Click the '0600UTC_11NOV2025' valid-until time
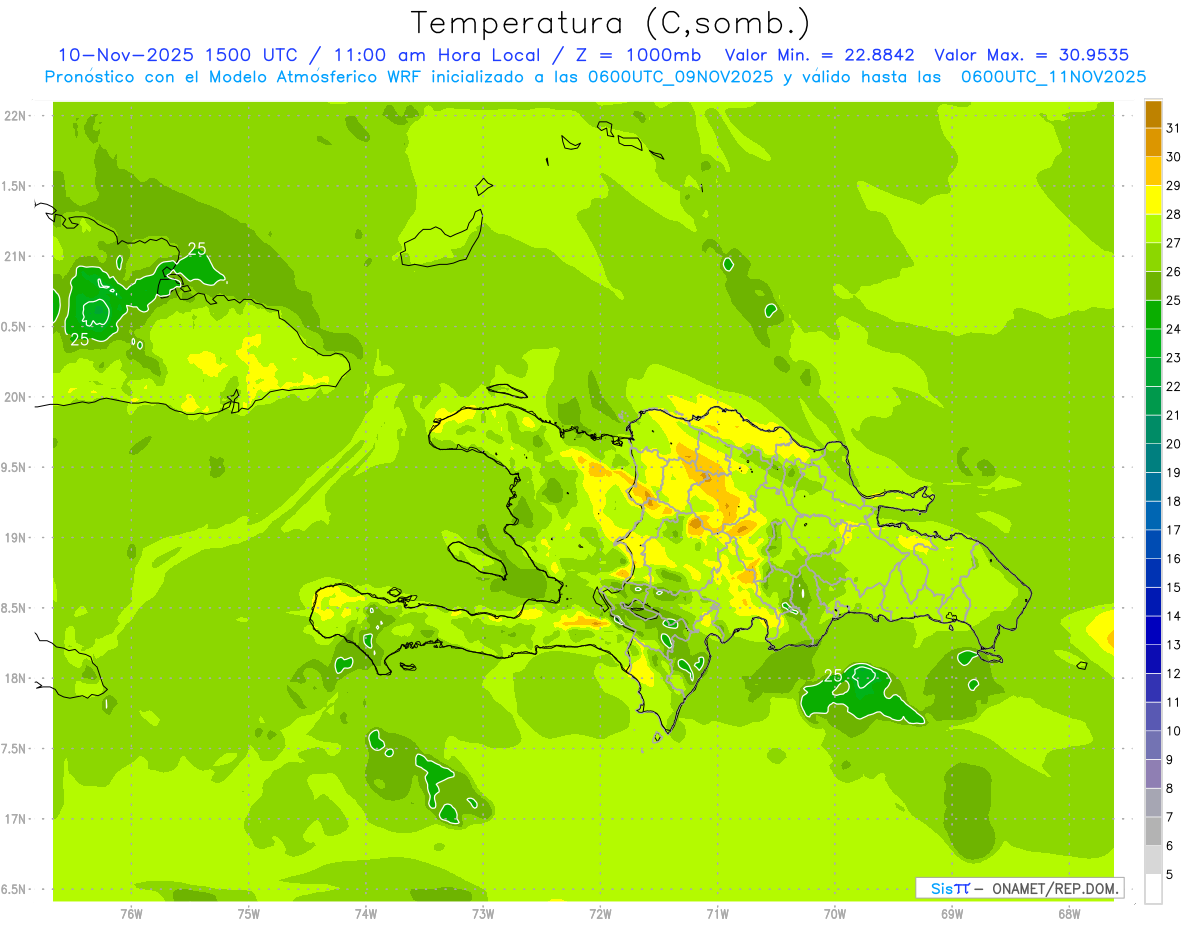Image resolution: width=1200 pixels, height=927 pixels. click(1053, 76)
